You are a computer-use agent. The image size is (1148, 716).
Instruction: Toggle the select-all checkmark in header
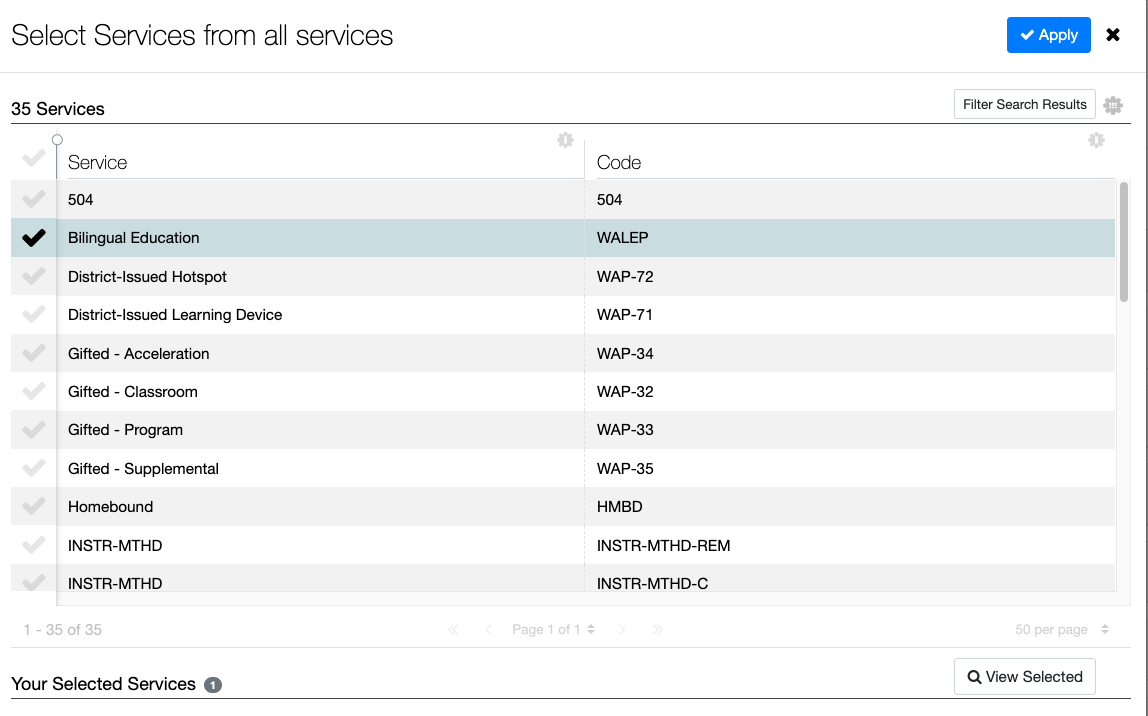pos(34,157)
